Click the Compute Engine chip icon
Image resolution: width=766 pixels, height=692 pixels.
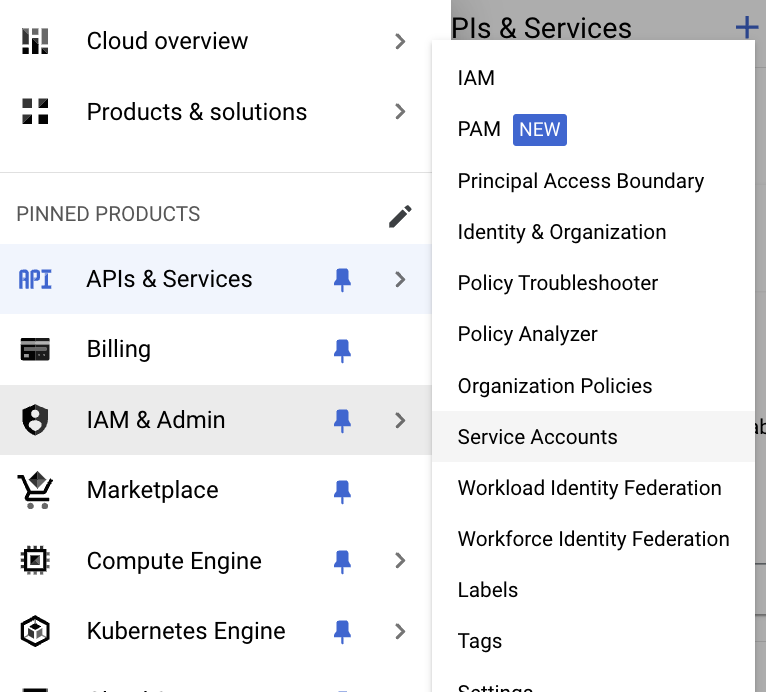(x=35, y=560)
